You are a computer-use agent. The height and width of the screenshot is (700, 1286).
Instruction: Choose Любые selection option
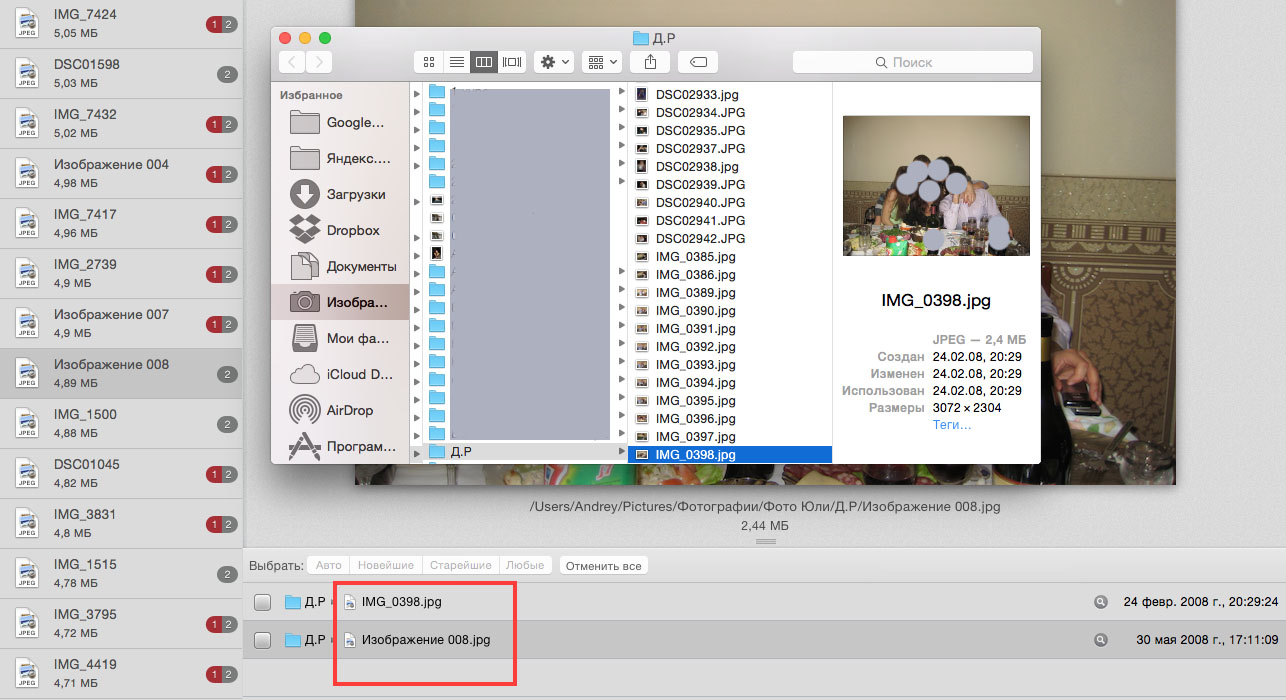525,565
